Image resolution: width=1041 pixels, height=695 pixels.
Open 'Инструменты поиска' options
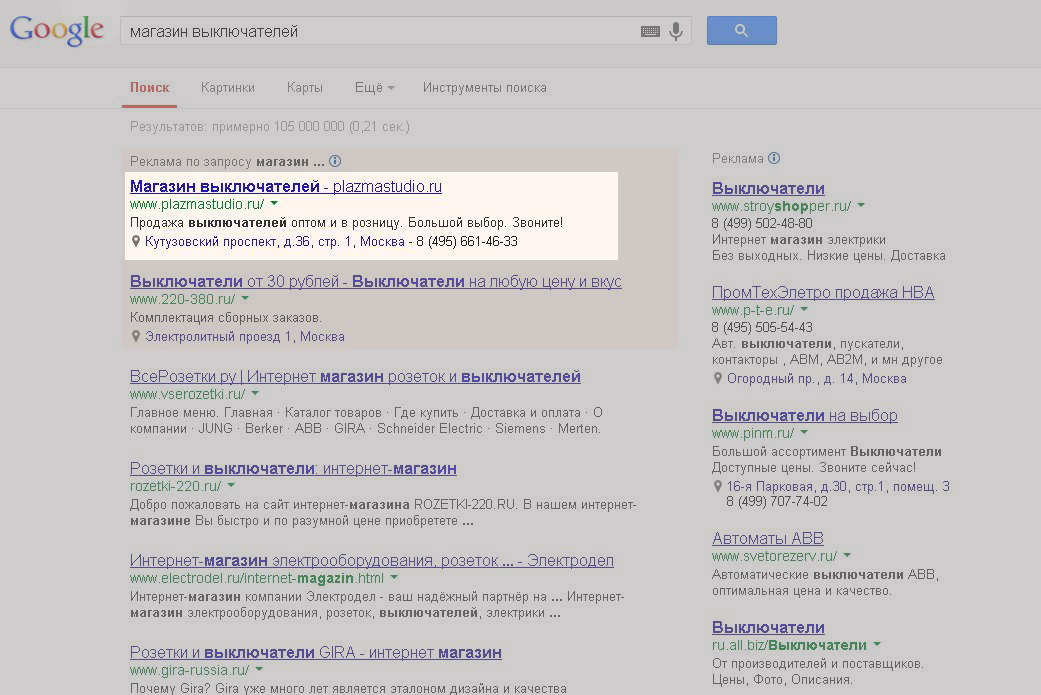coord(485,88)
